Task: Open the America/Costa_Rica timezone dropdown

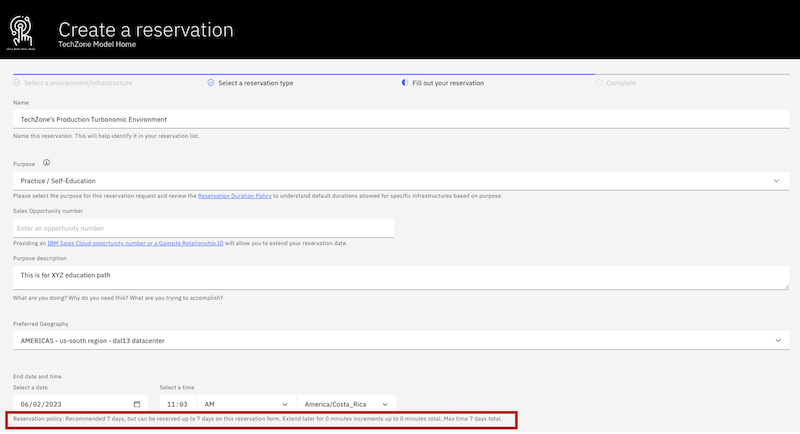Action: pos(346,404)
